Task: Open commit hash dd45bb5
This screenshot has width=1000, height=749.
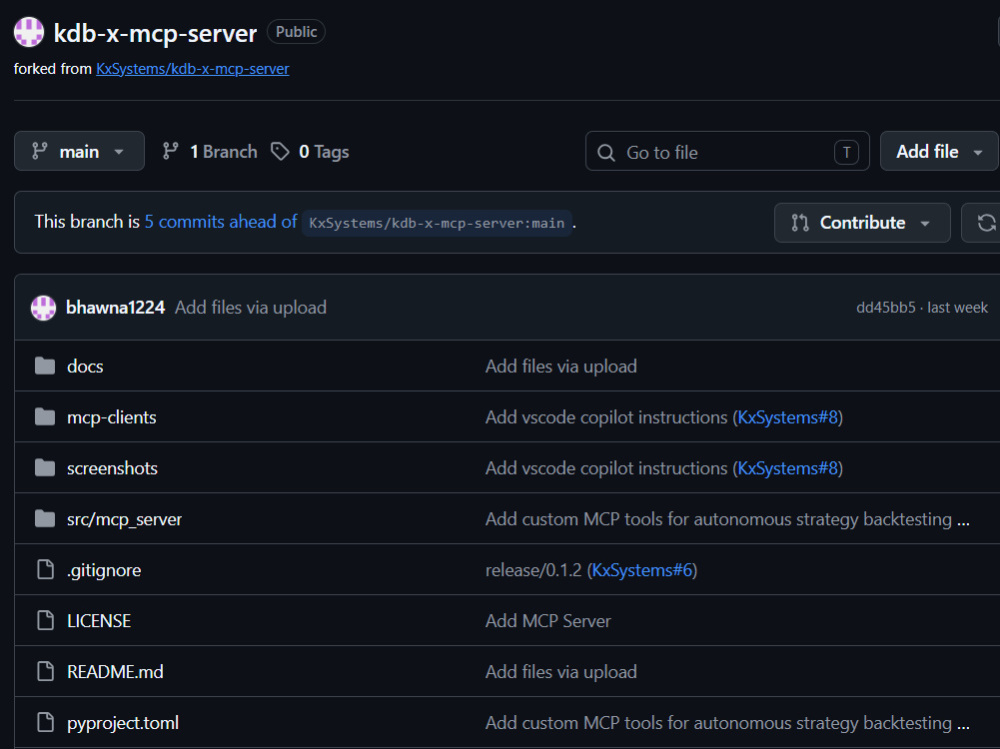Action: [885, 308]
